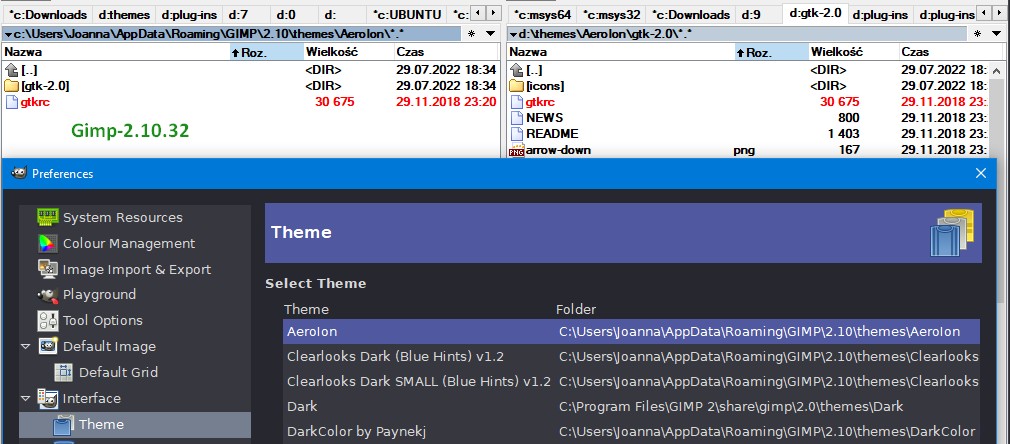Click the theme shirts icon in Theme header

pos(952,233)
